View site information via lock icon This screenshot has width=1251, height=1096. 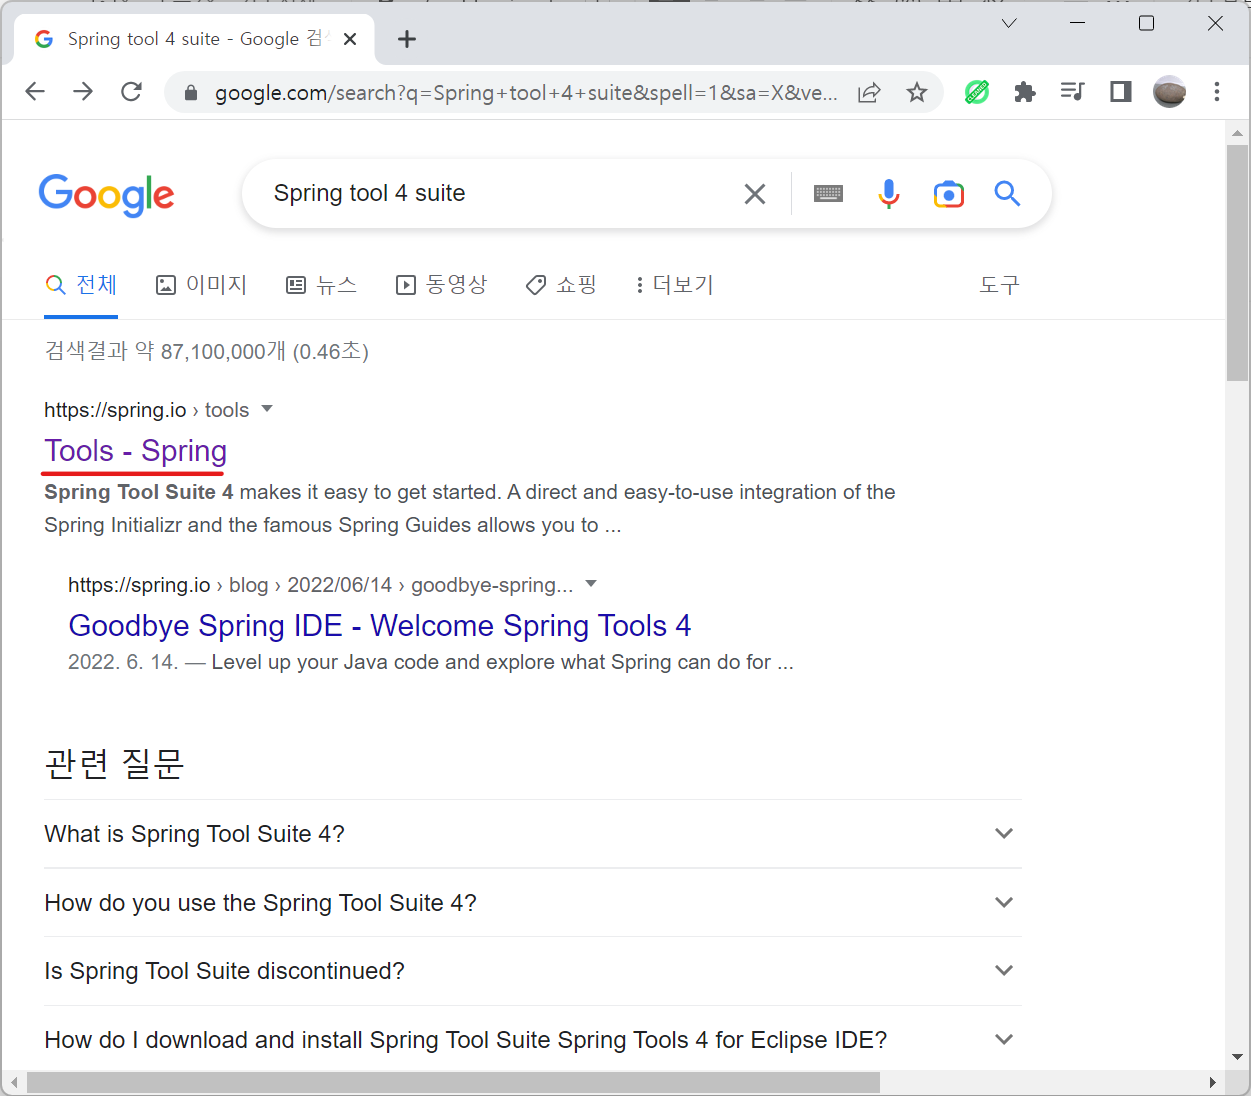190,93
